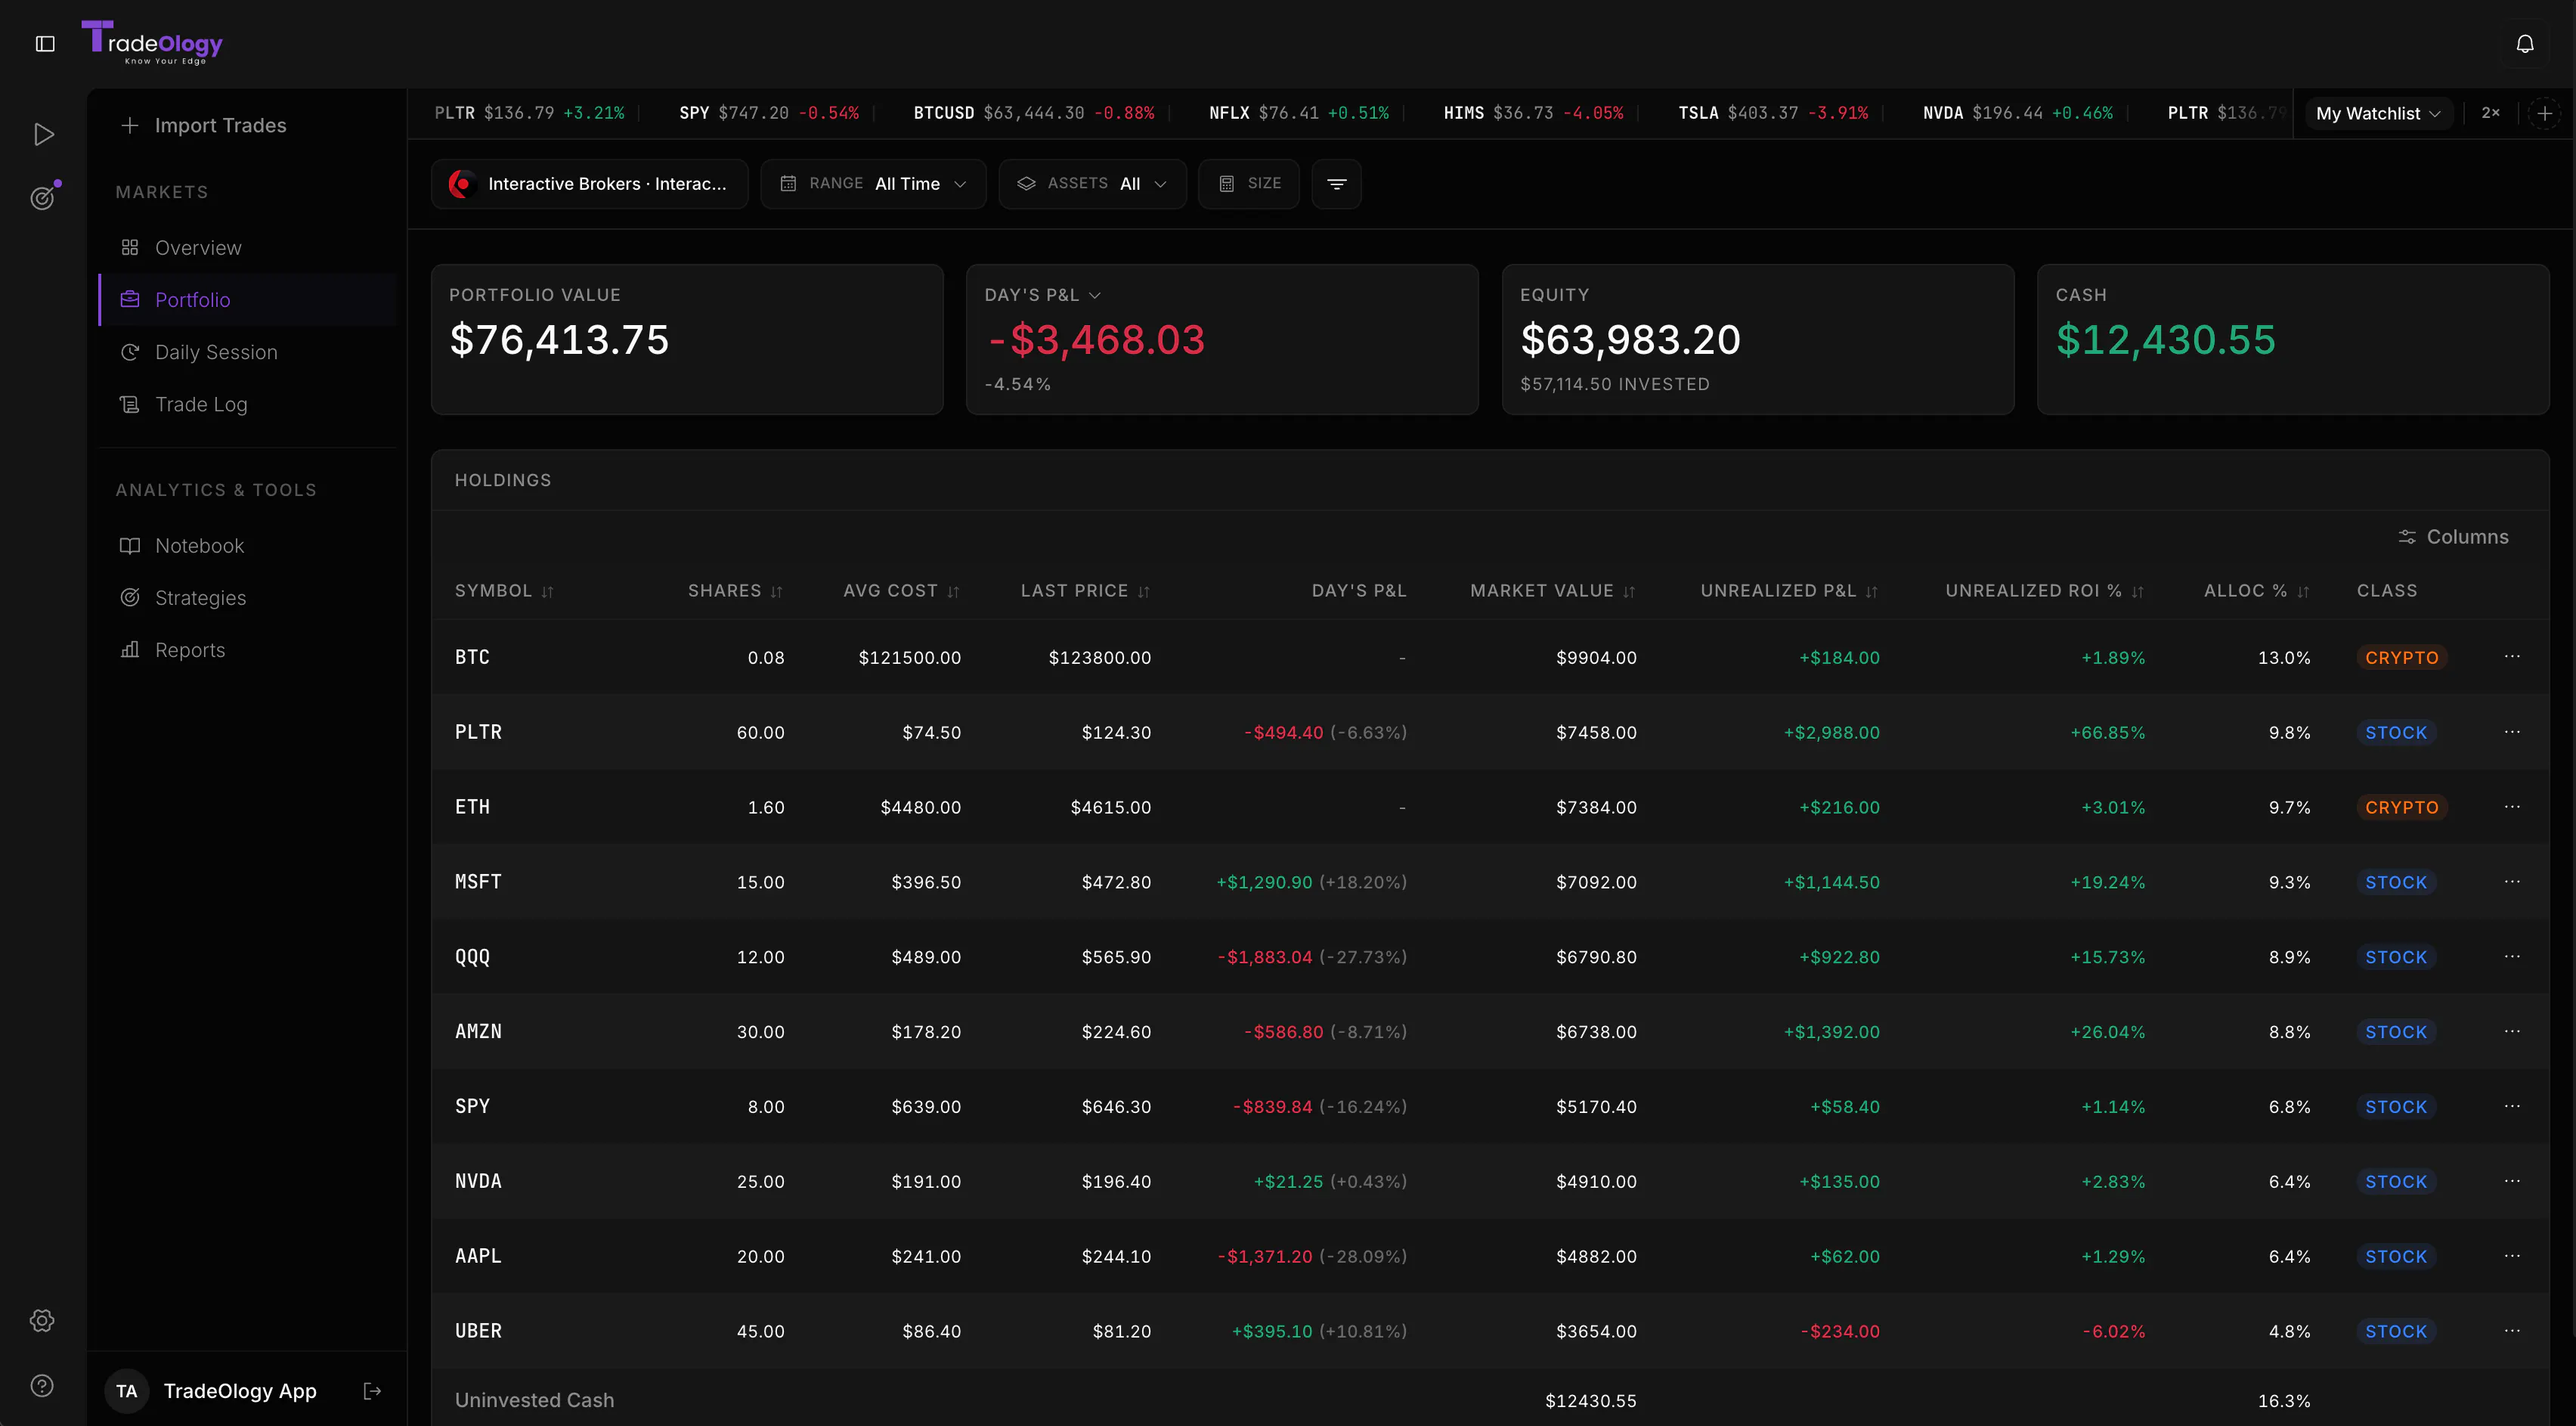Open row options for UBER
2576x1426 pixels.
pyautogui.click(x=2512, y=1331)
